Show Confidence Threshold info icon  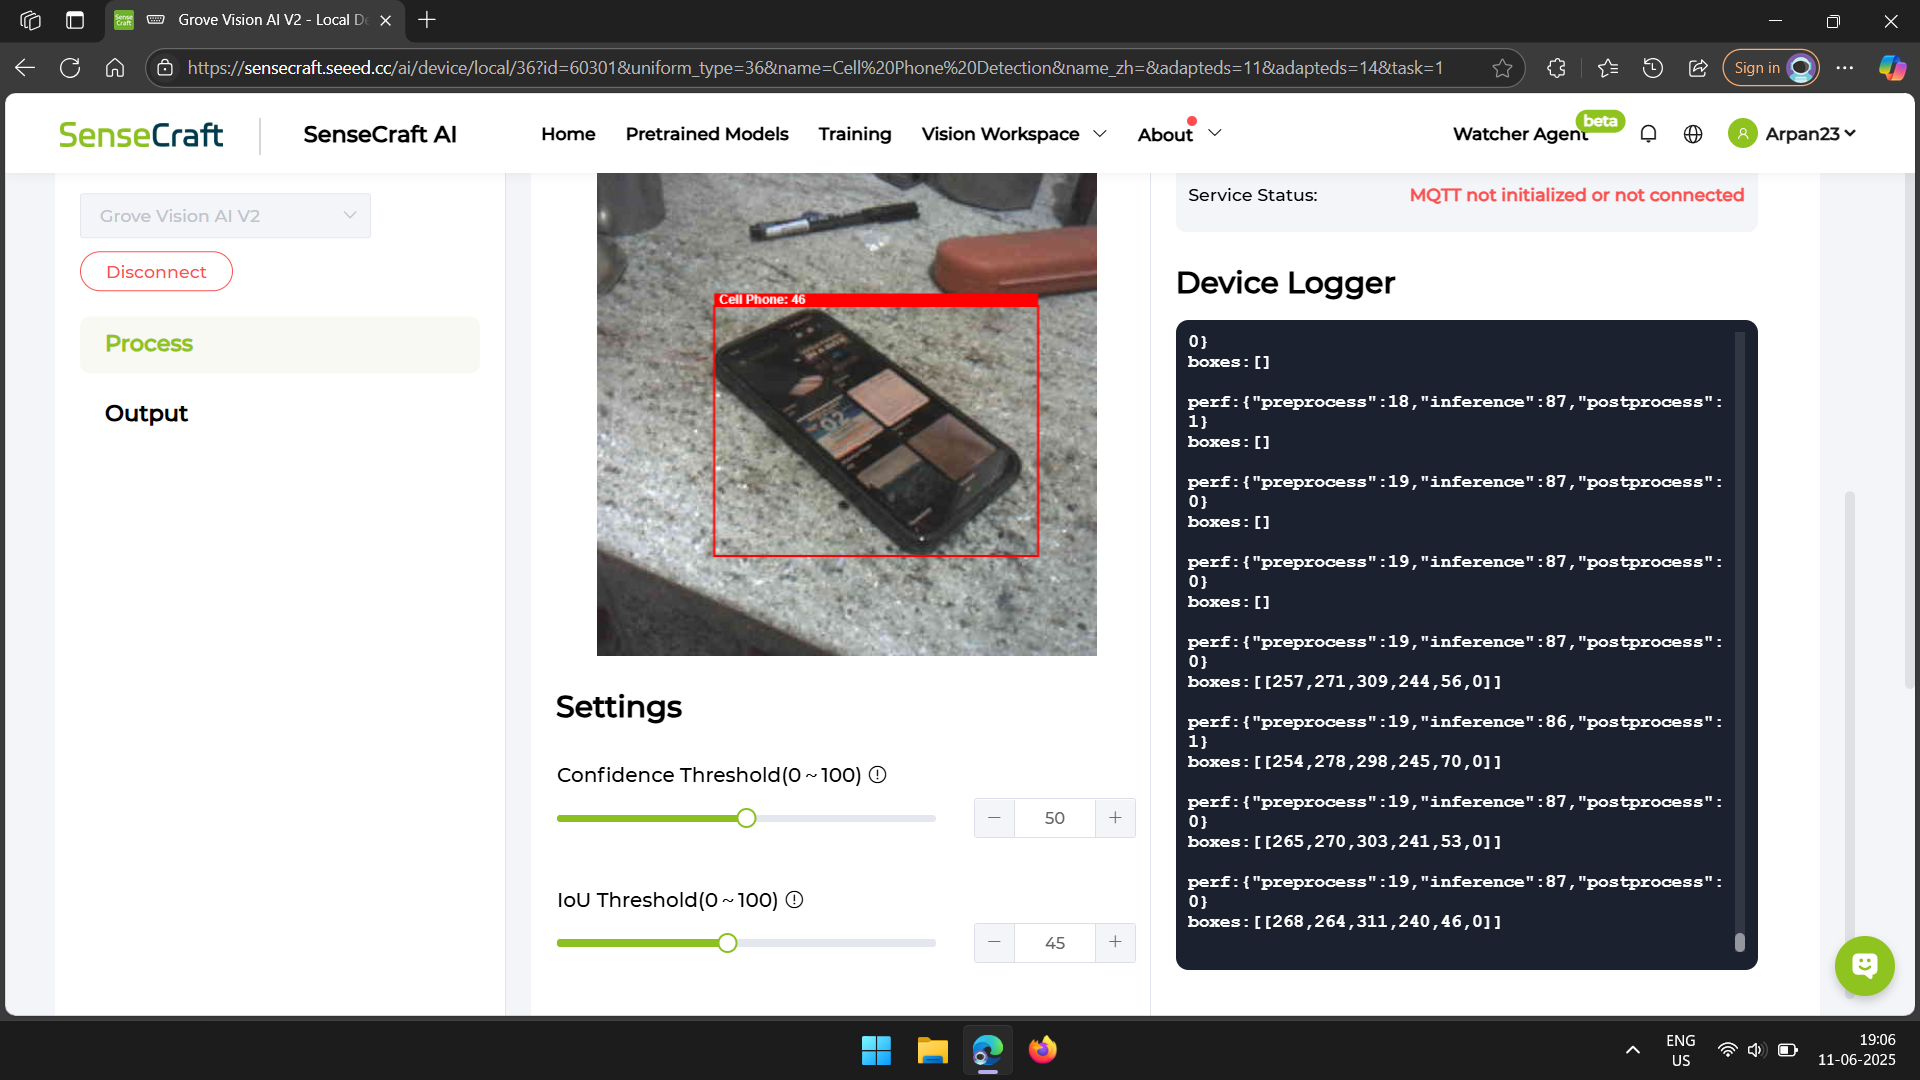[x=877, y=775]
